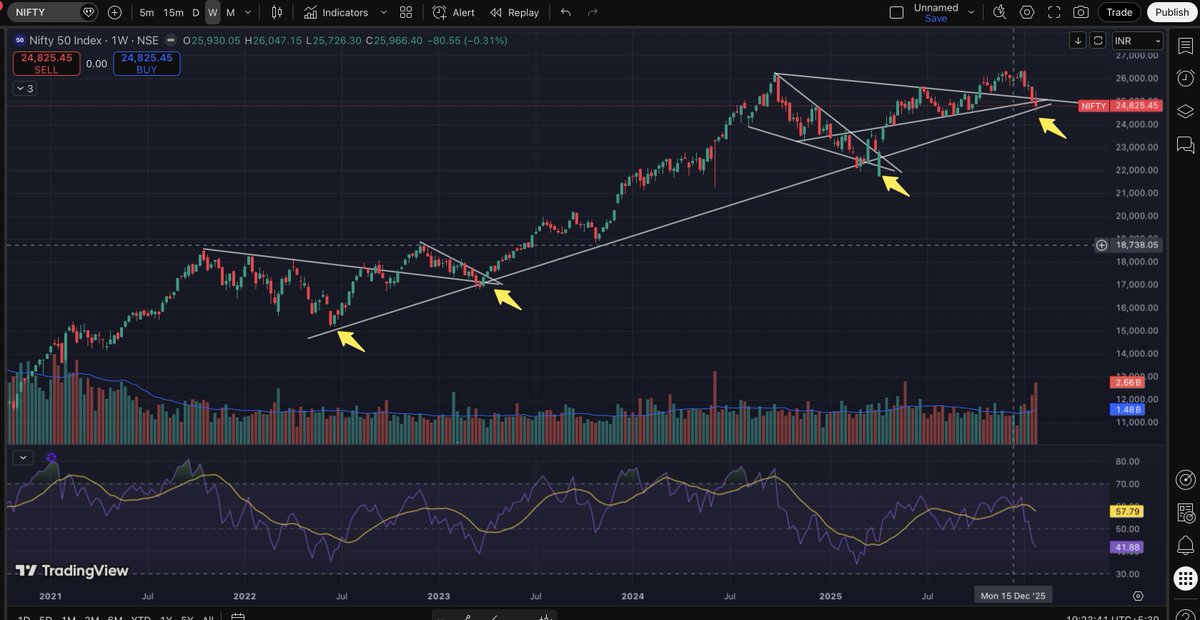Enter fullscreen mode
Image resolution: width=1200 pixels, height=620 pixels.
(1054, 12)
